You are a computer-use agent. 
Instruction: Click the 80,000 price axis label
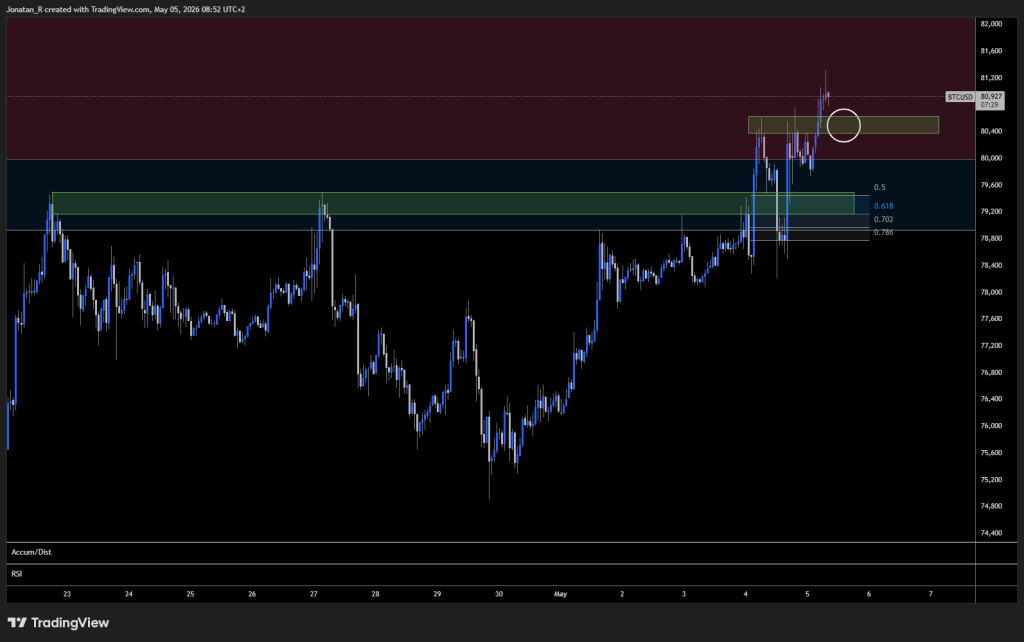(991, 158)
